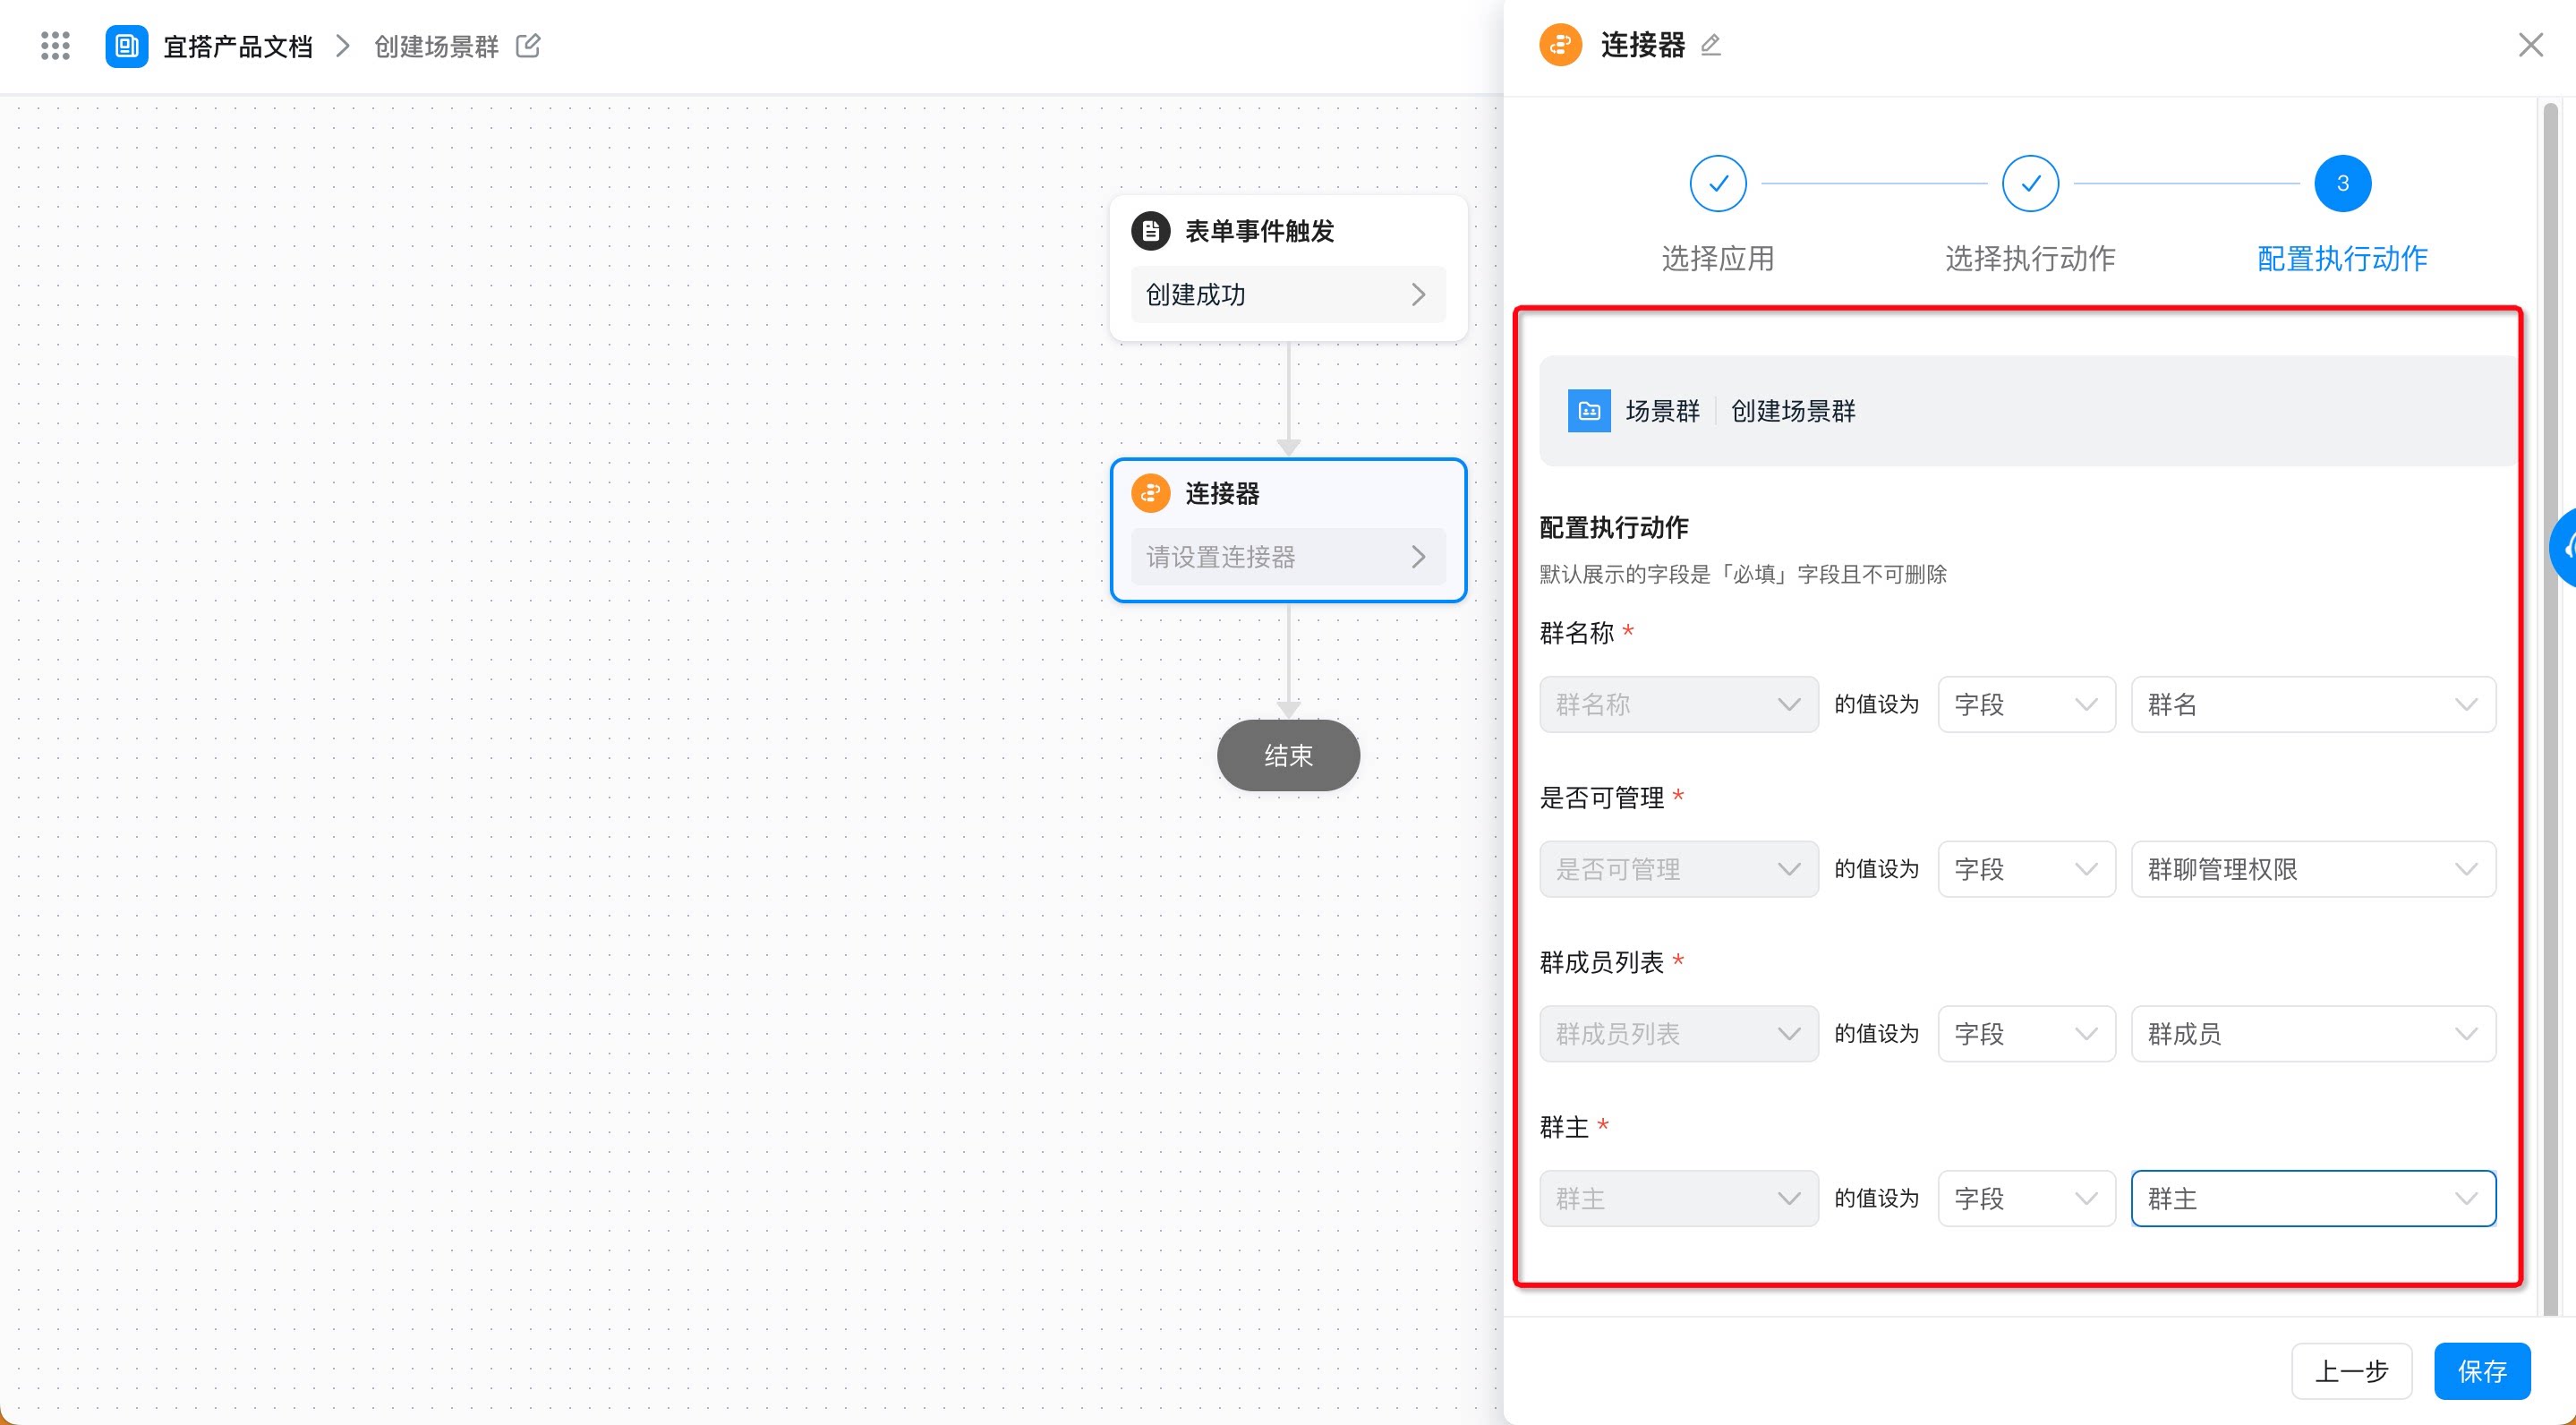This screenshot has height=1425, width=2576.
Task: Open the 群聊管理权限 value dropdown
Action: coord(2313,869)
